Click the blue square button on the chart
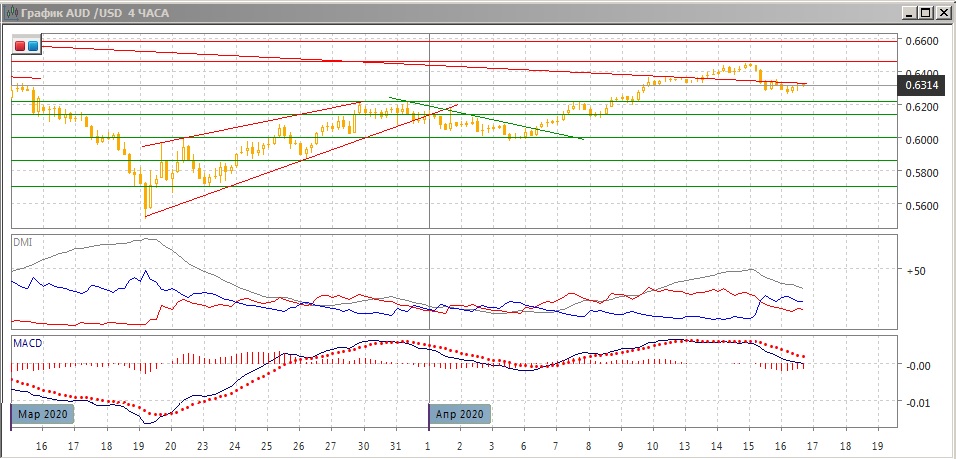956x459 pixels. (x=32, y=46)
